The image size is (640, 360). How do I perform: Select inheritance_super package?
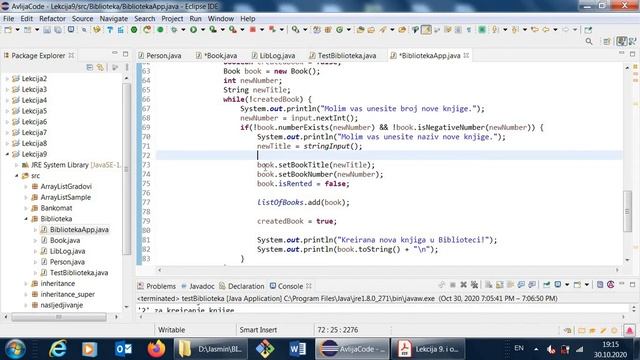pyautogui.click(x=67, y=294)
